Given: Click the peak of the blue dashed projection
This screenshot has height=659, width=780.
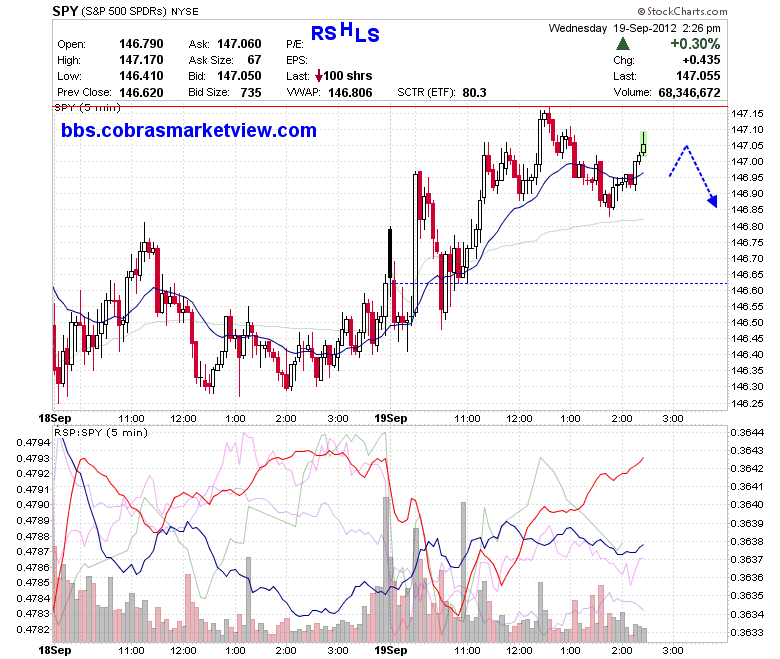Looking at the screenshot, I should (x=687, y=146).
